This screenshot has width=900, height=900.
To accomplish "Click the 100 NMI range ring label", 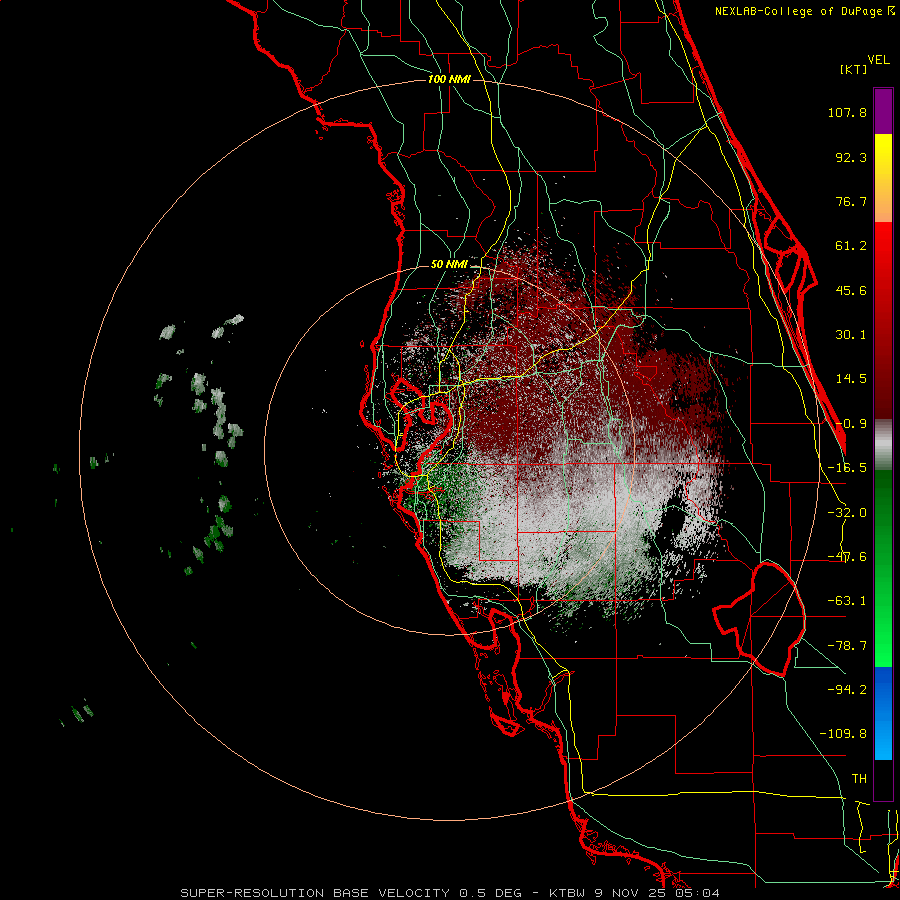I will tap(449, 79).
